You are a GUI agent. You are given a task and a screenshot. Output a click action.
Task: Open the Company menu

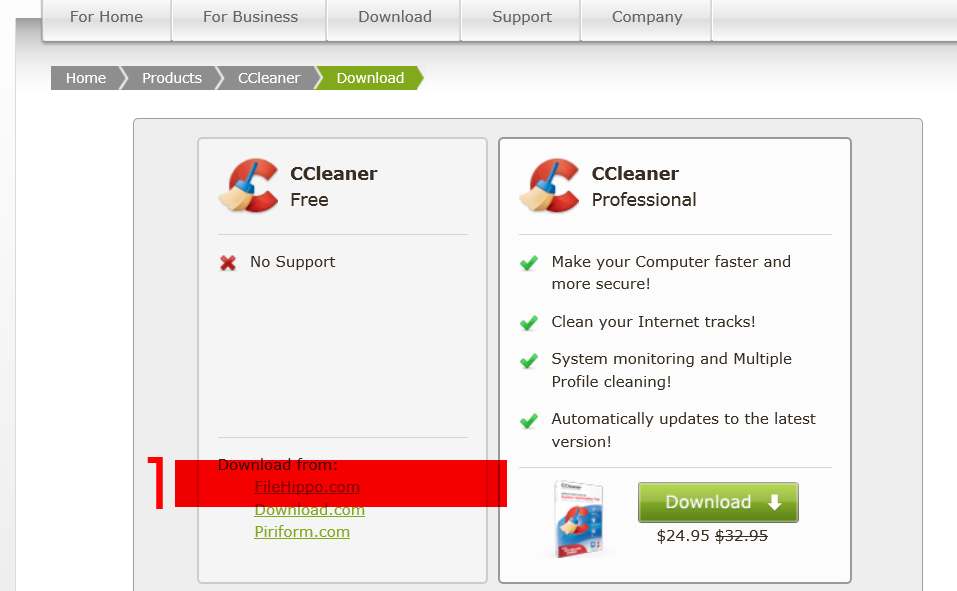[x=647, y=17]
